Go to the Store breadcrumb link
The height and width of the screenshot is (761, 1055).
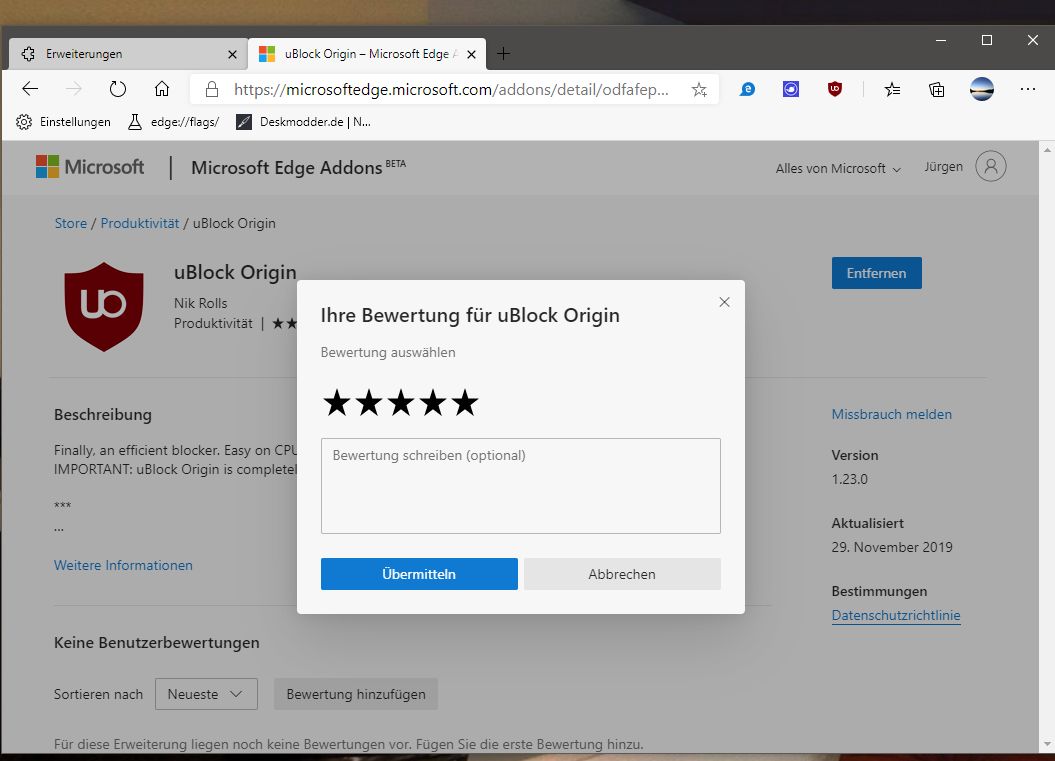[x=71, y=223]
